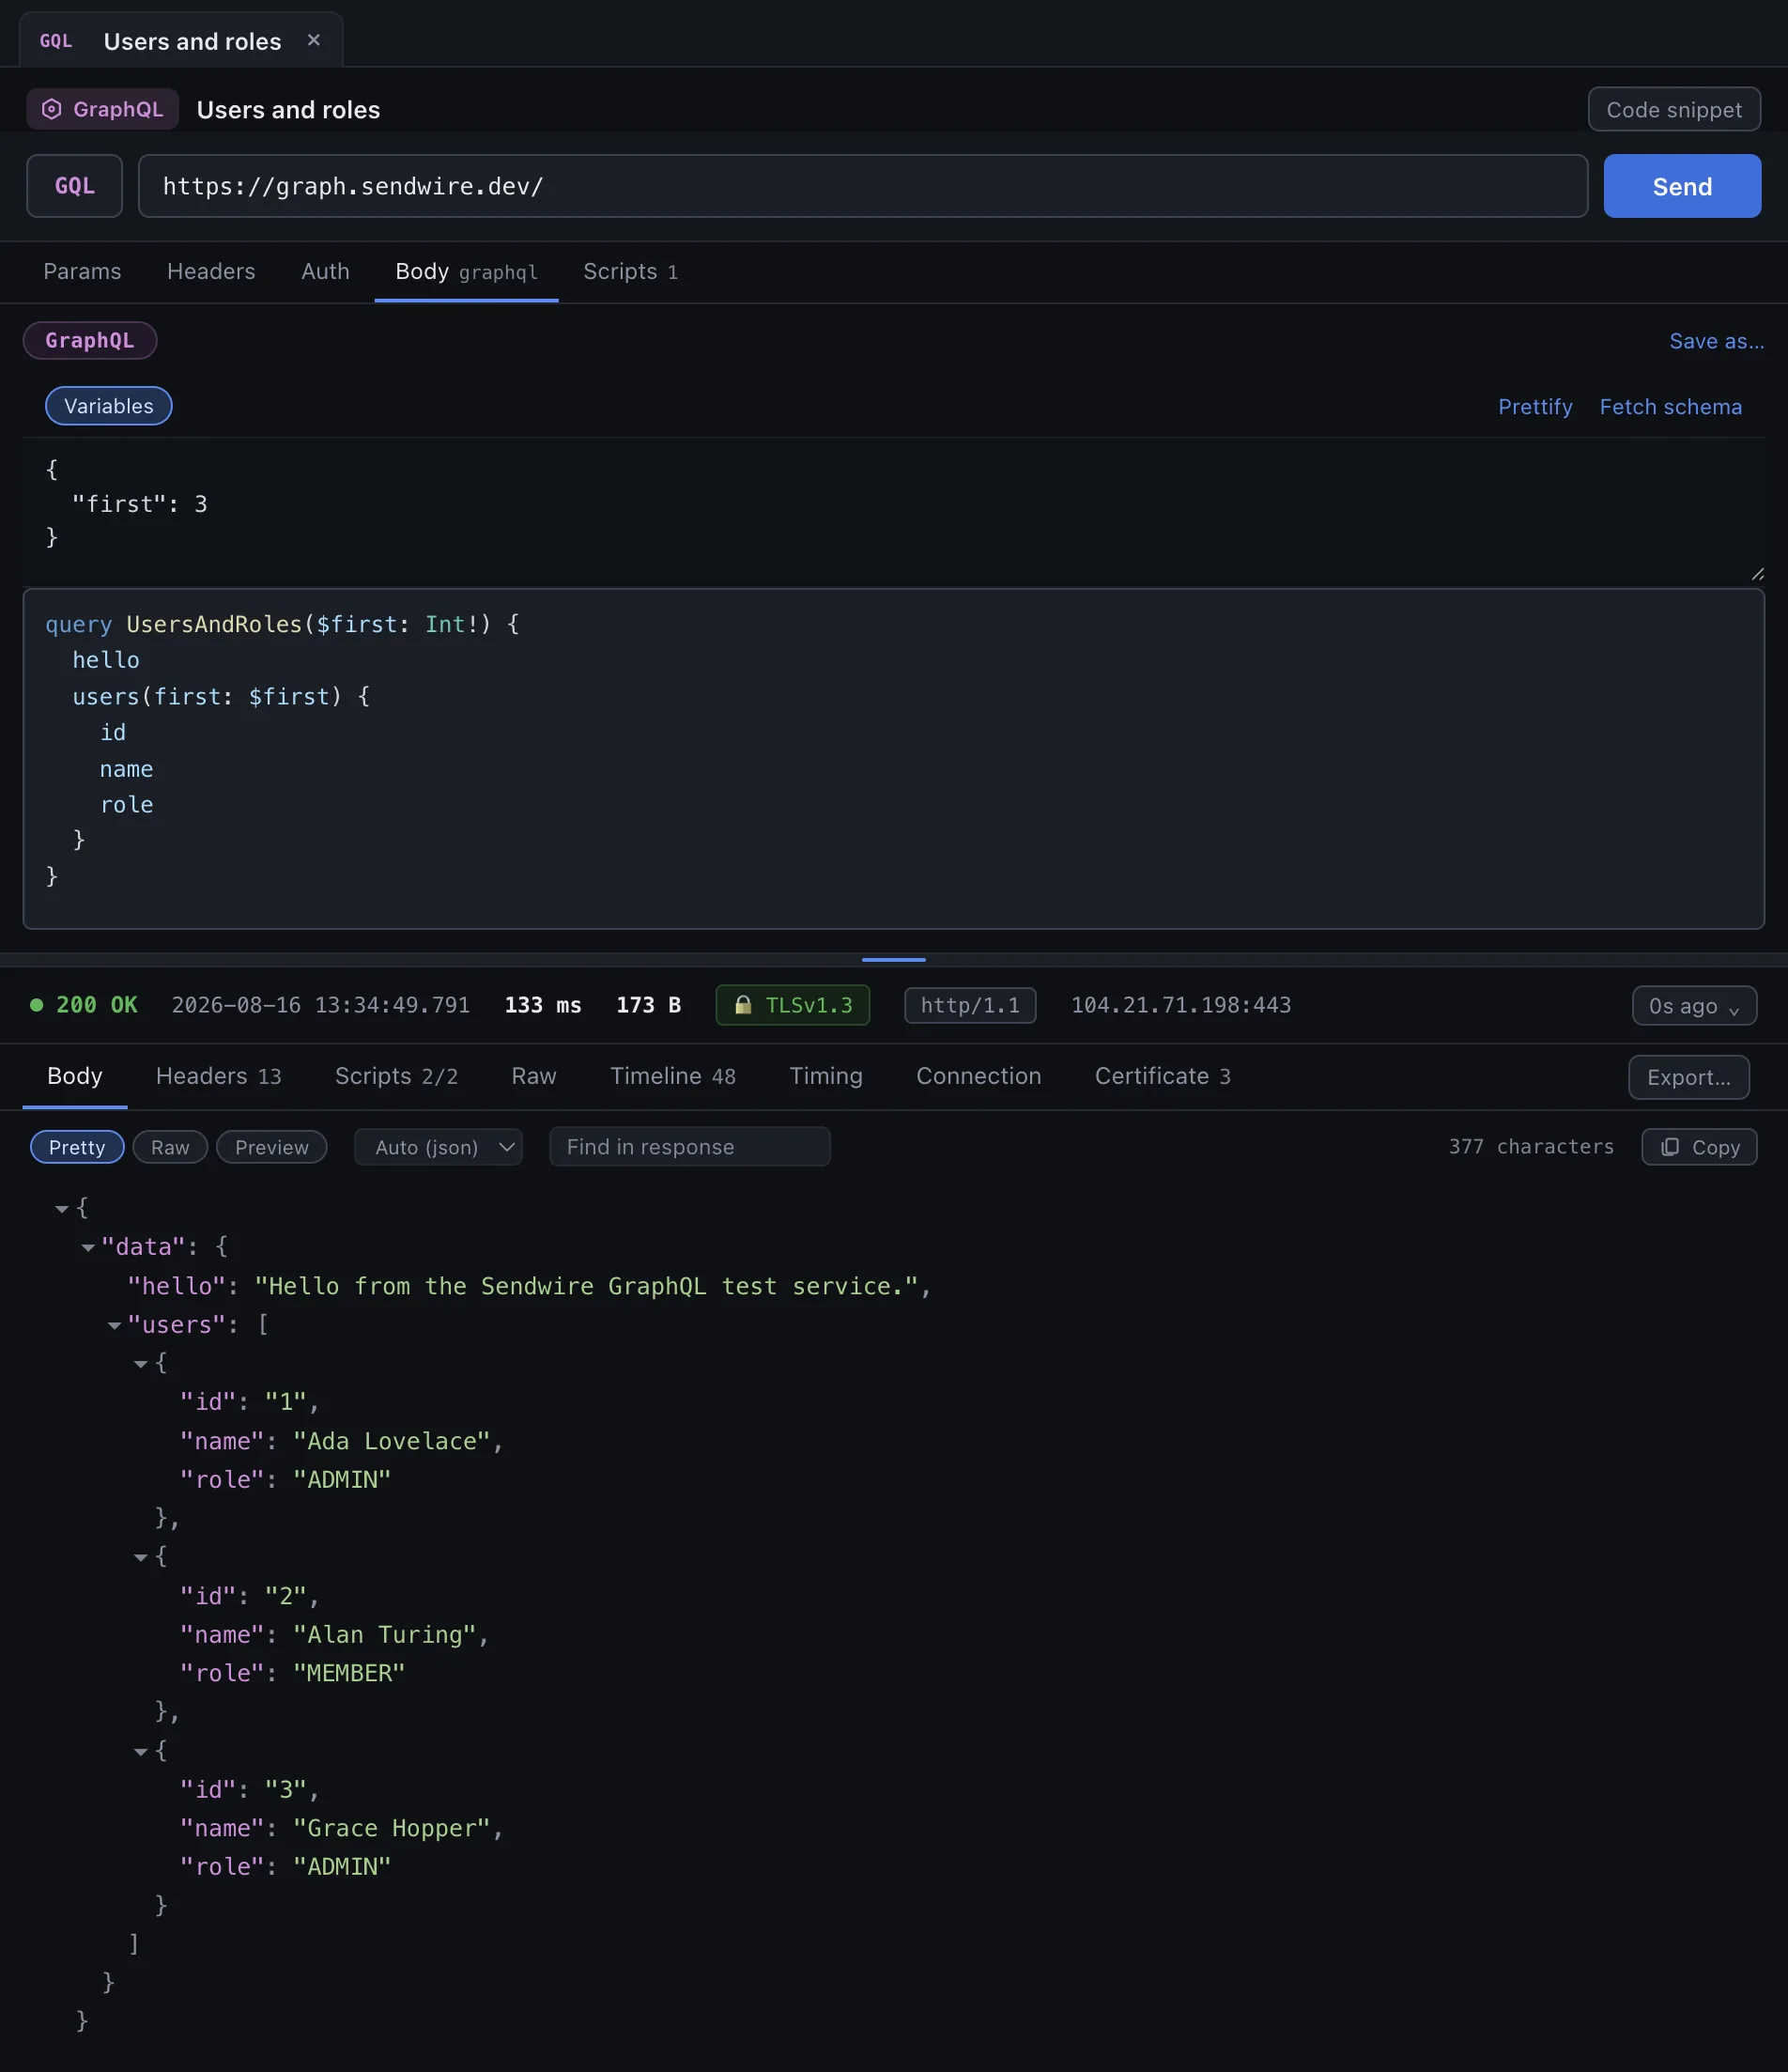This screenshot has height=2072, width=1788.
Task: Click the lock icon in TLSv1.3 badge
Action: [x=743, y=1005]
